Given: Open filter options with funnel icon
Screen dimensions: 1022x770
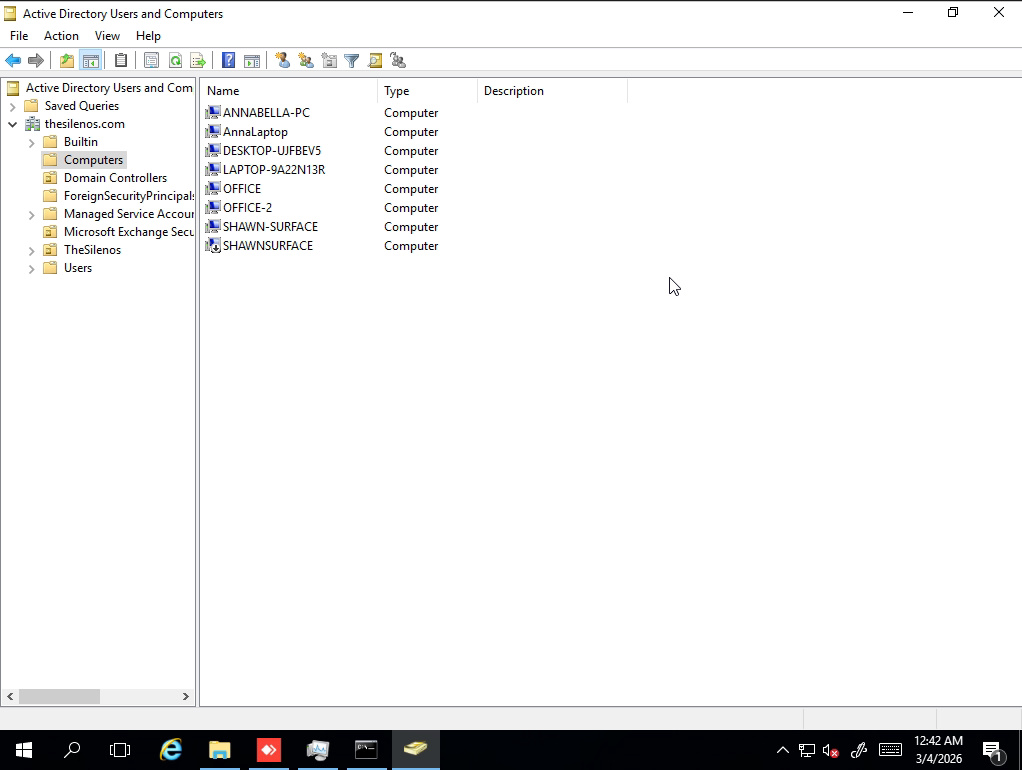Looking at the screenshot, I should [x=351, y=61].
